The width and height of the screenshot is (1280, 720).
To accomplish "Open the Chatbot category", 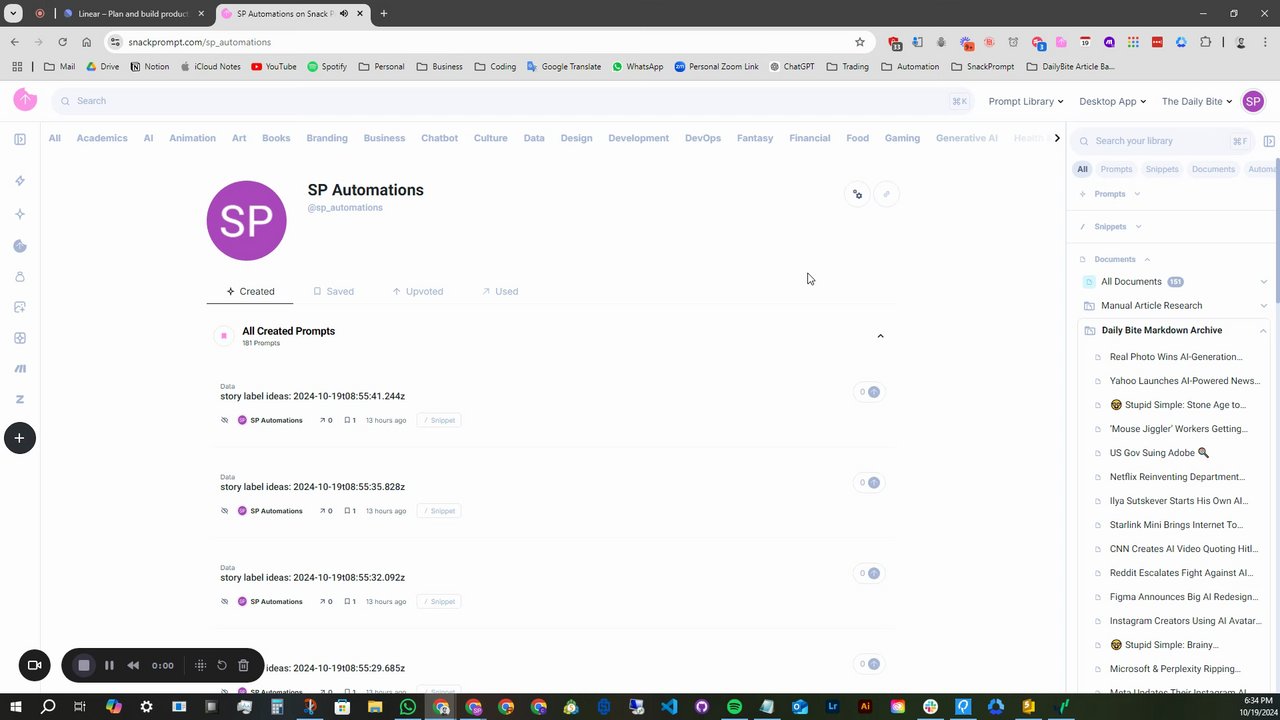I will pos(439,138).
